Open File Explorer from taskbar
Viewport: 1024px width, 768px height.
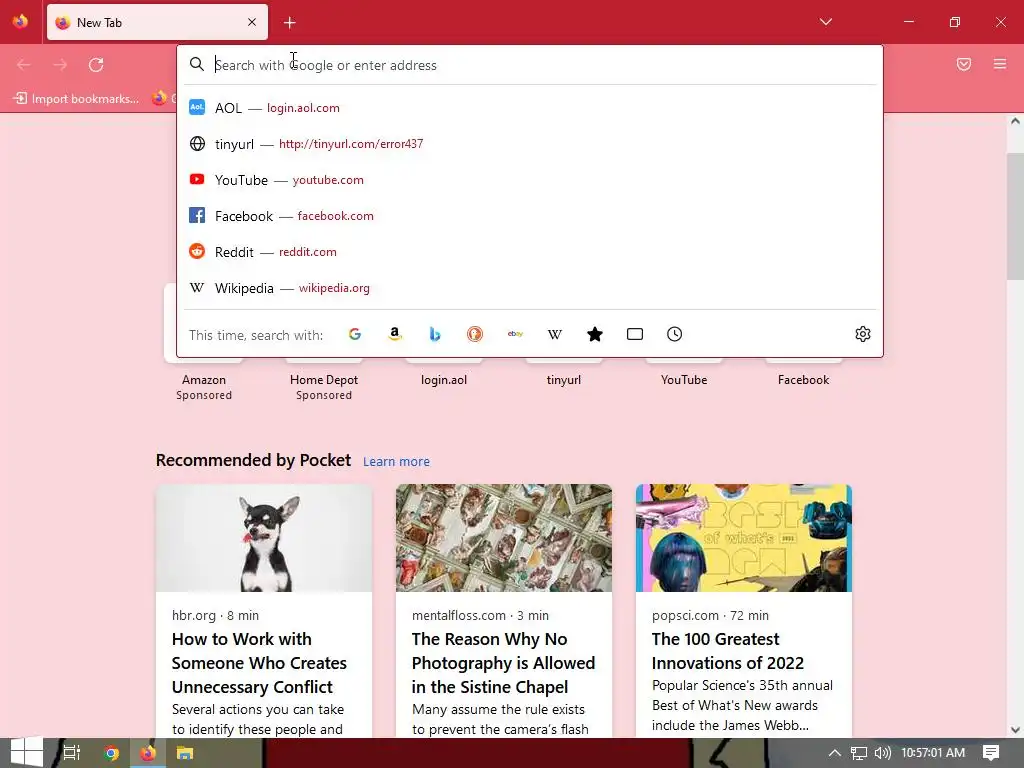(x=185, y=753)
